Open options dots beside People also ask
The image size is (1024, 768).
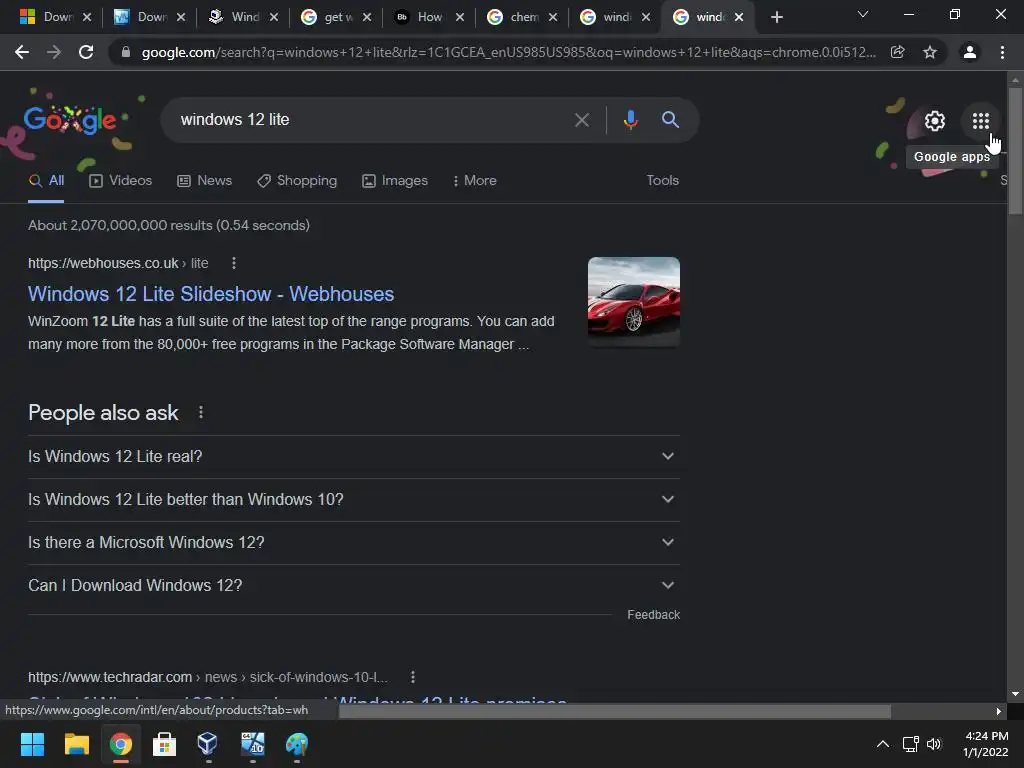[x=200, y=413]
